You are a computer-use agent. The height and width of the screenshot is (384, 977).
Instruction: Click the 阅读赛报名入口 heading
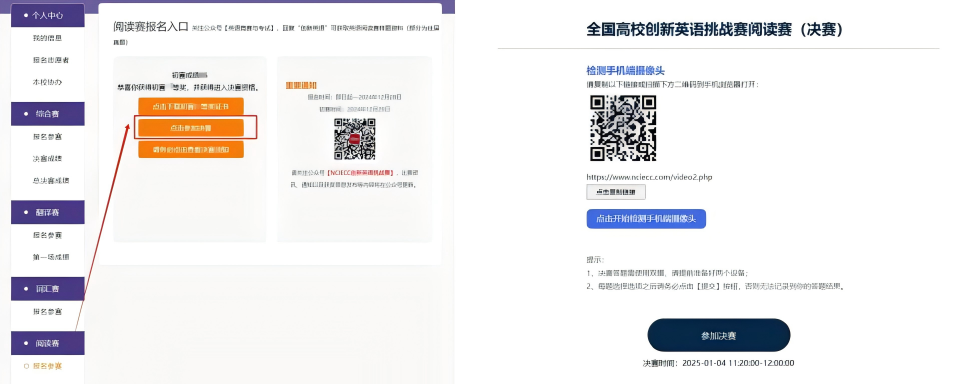pos(150,27)
